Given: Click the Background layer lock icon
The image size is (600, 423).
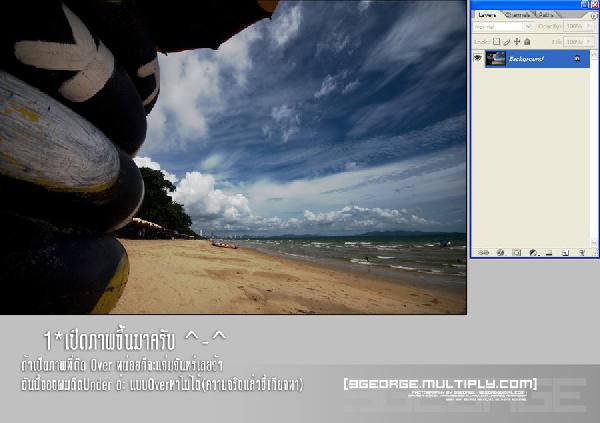Looking at the screenshot, I should click(577, 58).
